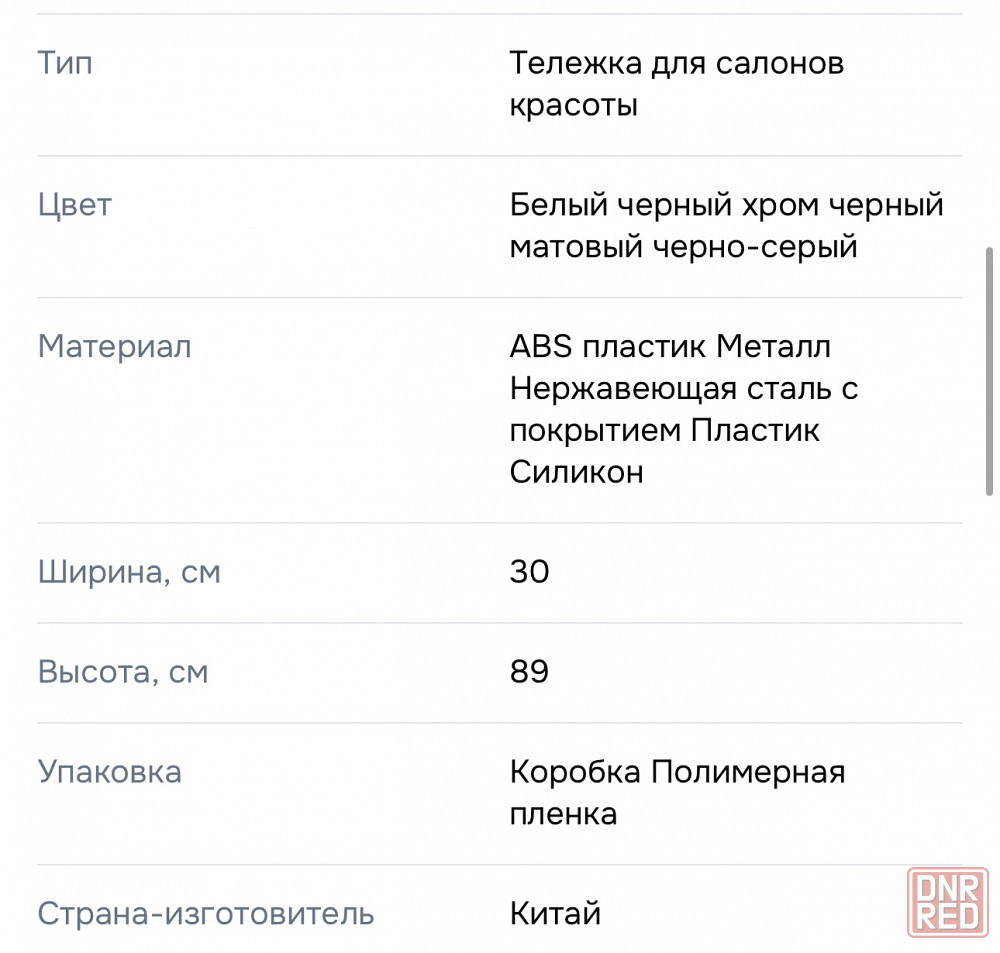Select the "Цвет" row label
Image resolution: width=1000 pixels, height=953 pixels.
pos(75,205)
